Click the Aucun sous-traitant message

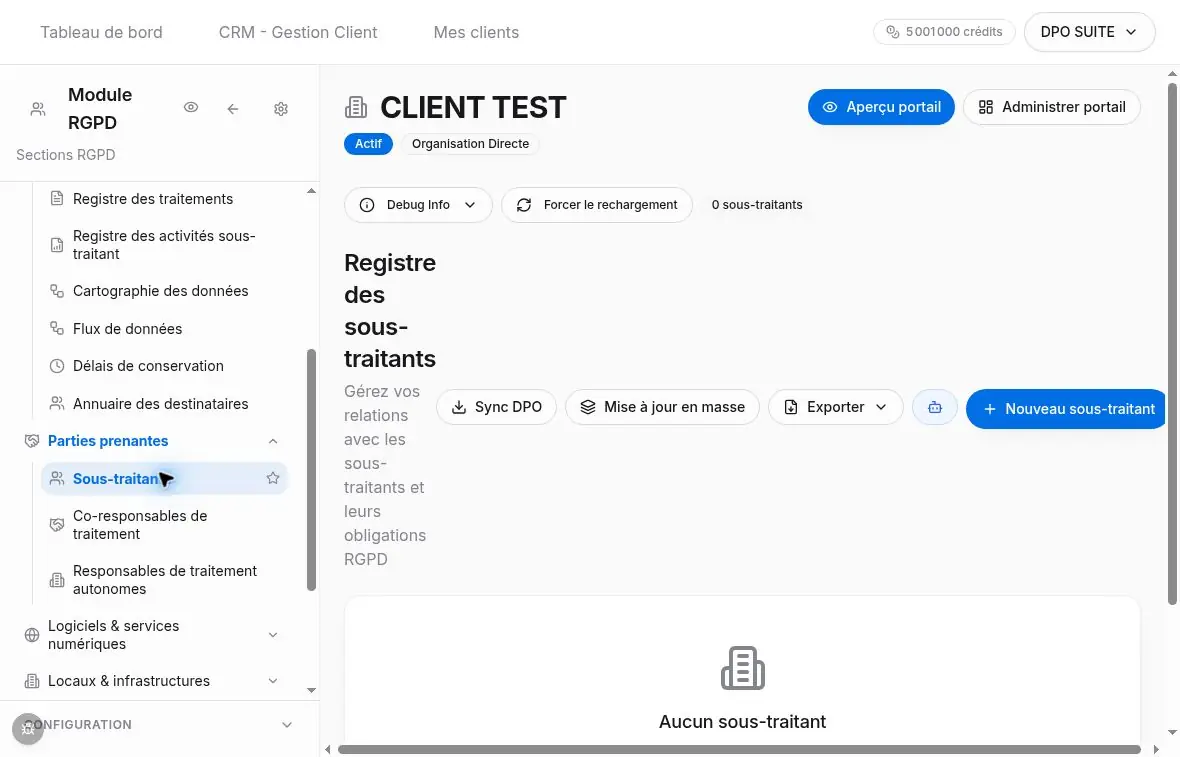(743, 722)
